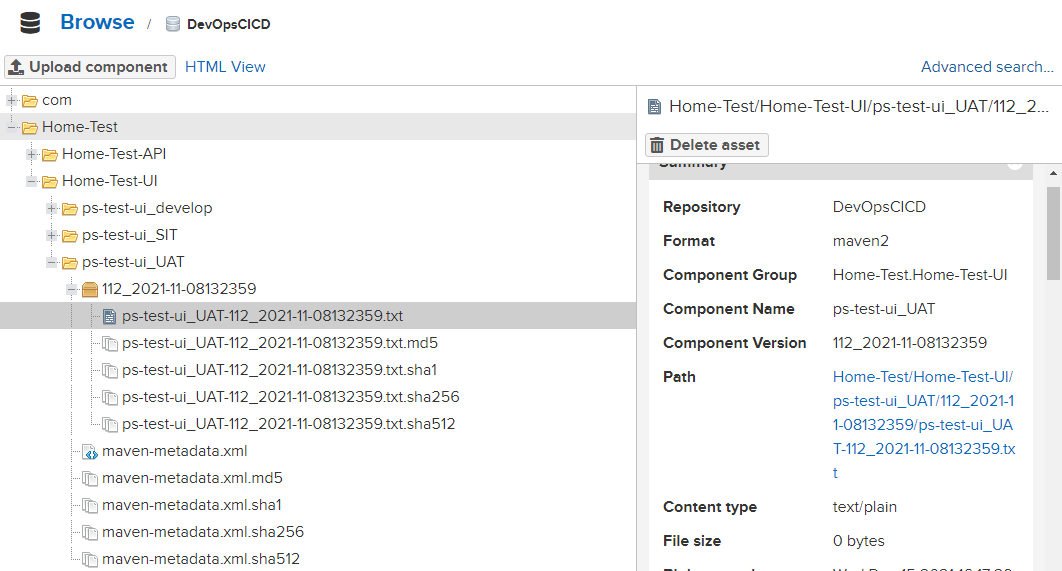This screenshot has height=571, width=1062.
Task: Click the 112_2021-11-08132359 component box icon
Action: (x=90, y=290)
